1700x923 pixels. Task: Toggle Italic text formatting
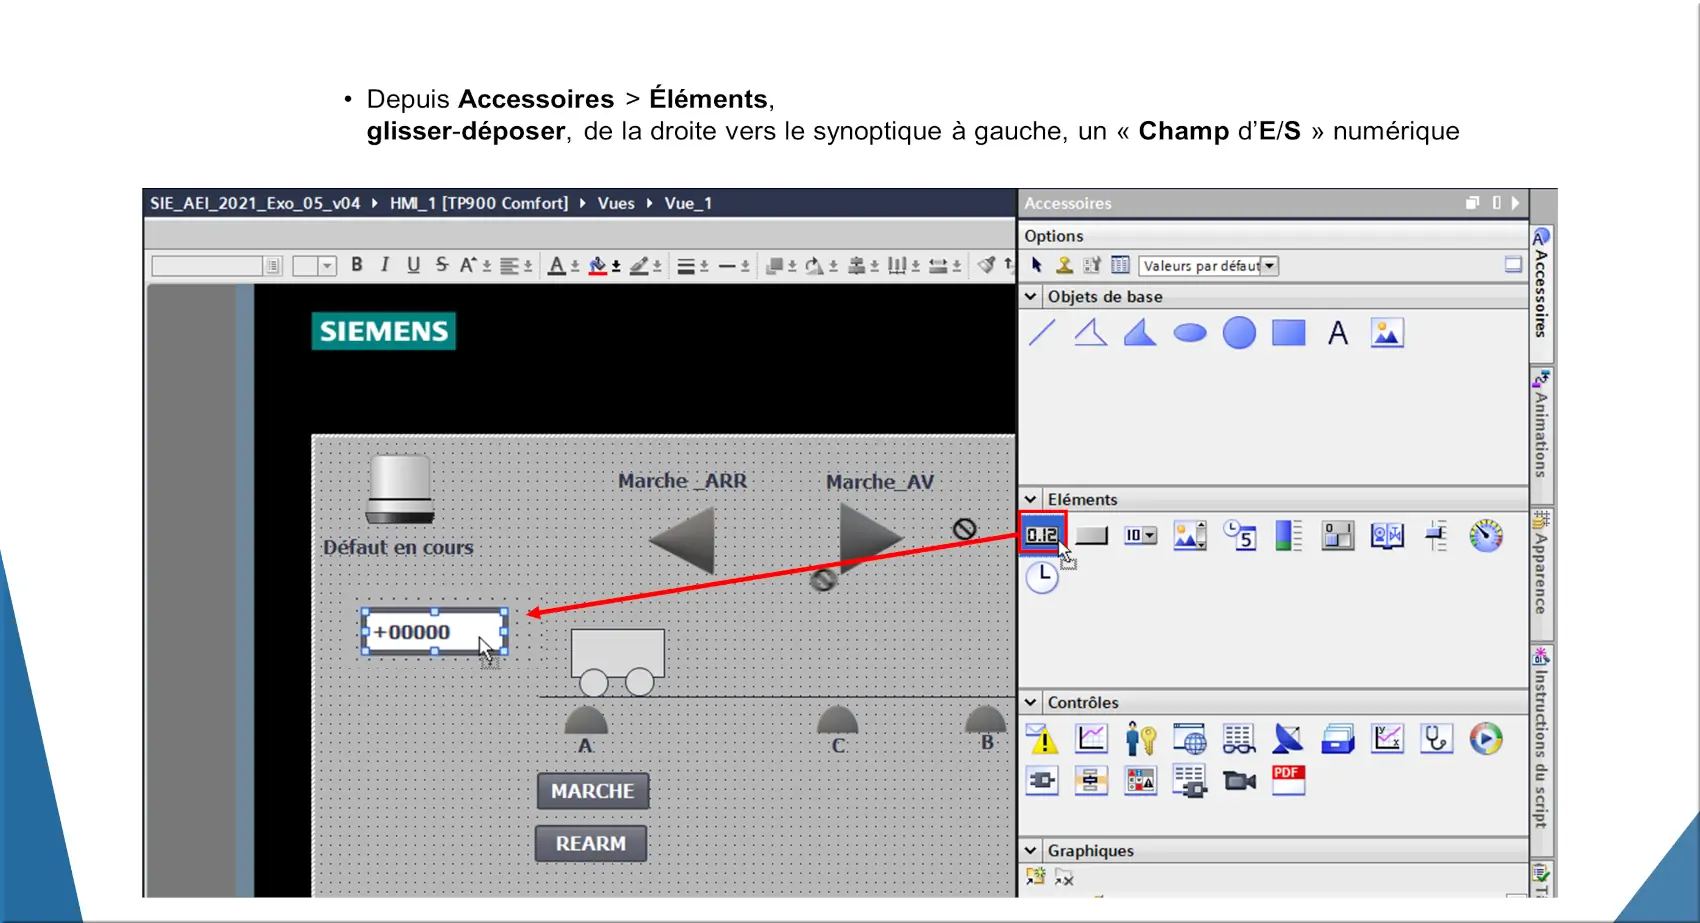click(x=385, y=265)
